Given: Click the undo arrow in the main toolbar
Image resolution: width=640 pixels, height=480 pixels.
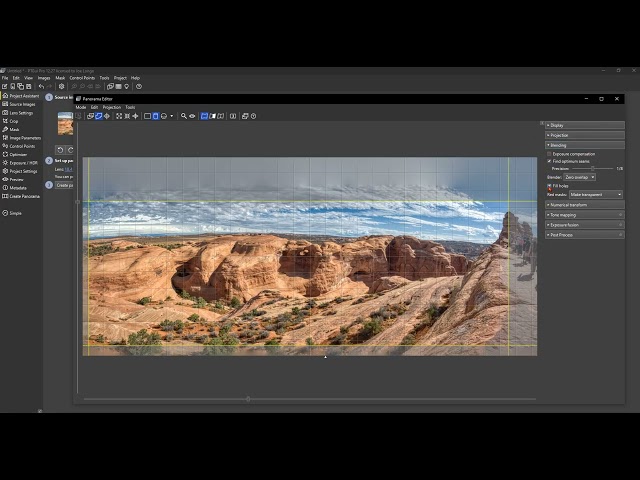Looking at the screenshot, I should [41, 87].
